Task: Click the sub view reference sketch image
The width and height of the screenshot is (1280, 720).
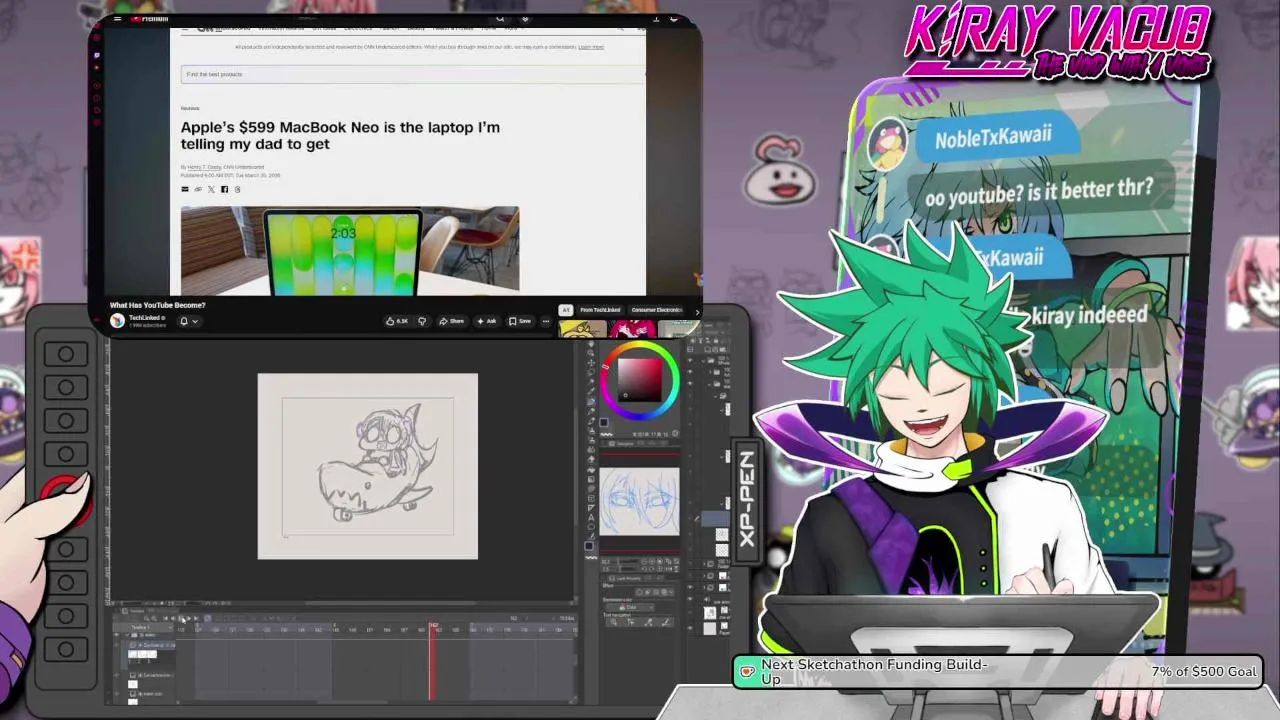Action: (639, 500)
